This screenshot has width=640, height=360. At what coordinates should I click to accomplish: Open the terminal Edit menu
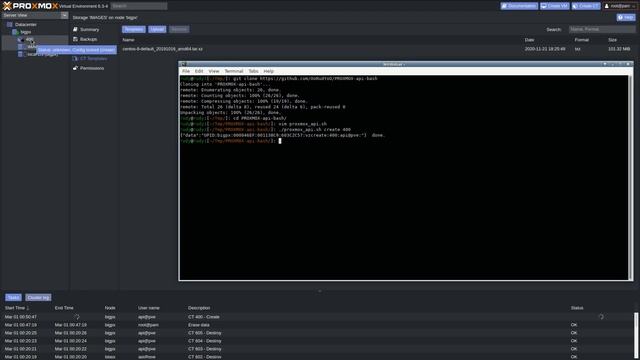(x=199, y=71)
